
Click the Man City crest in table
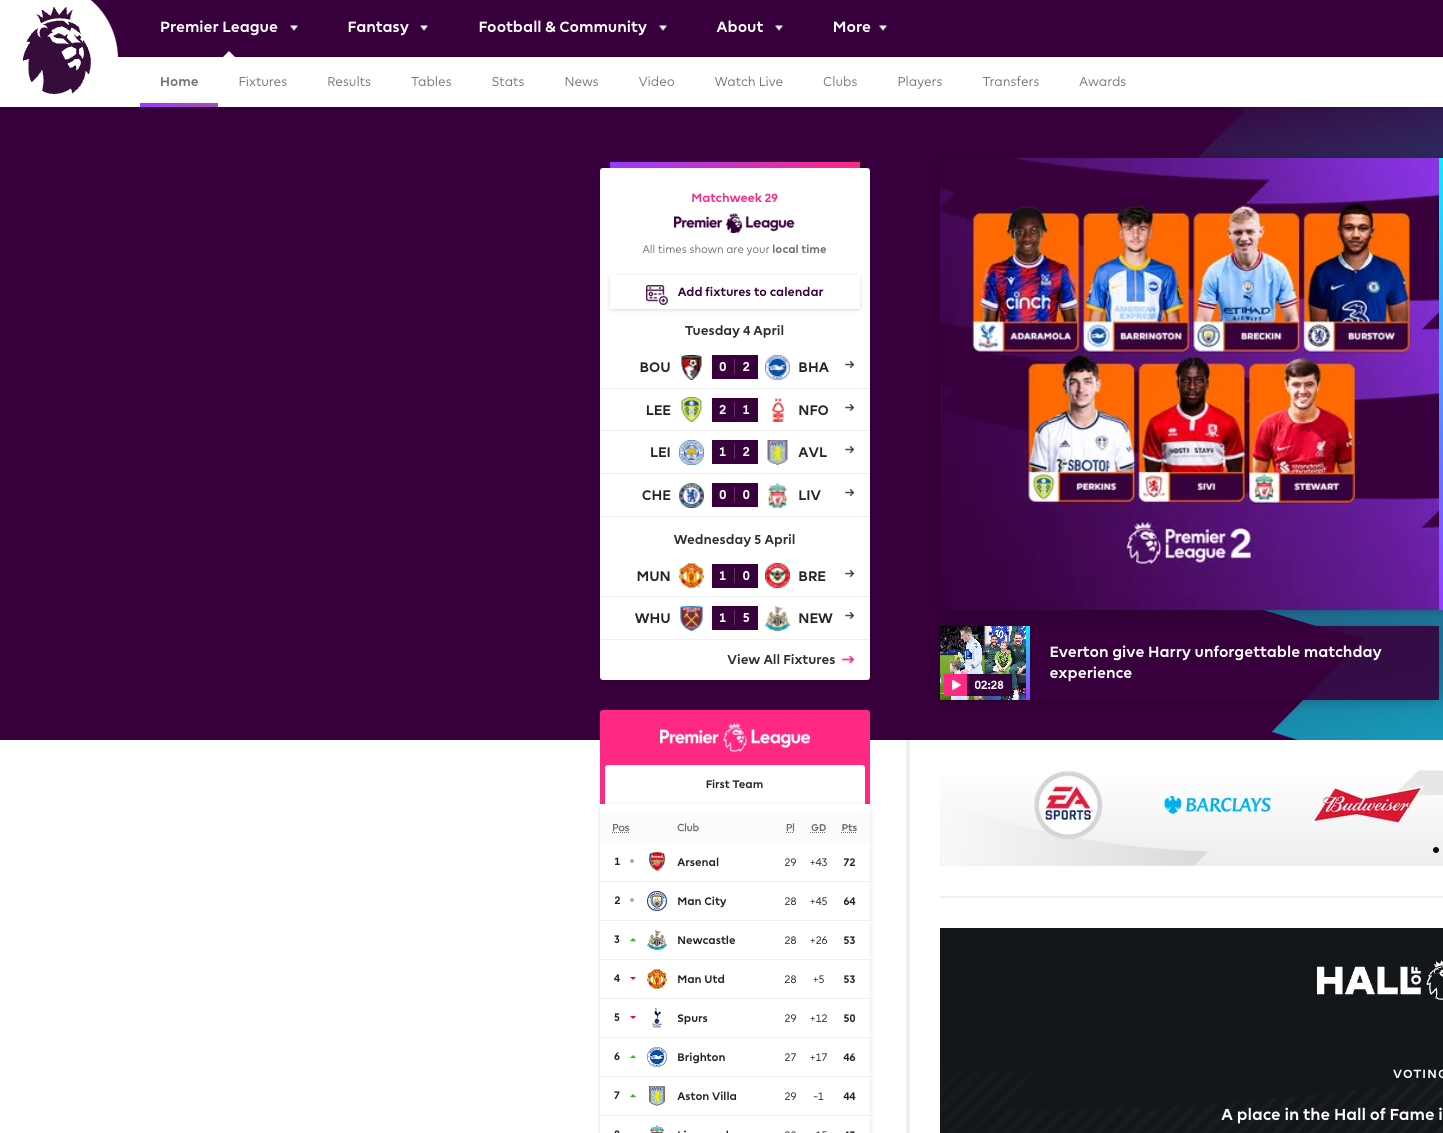657,901
